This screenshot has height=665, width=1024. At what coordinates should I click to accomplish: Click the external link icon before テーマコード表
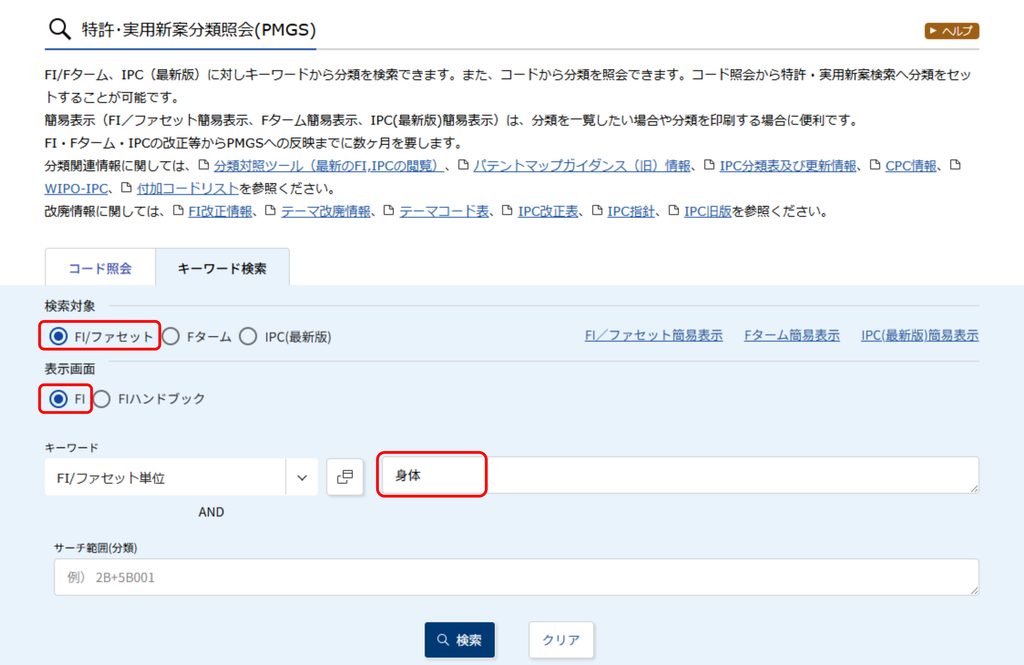point(389,211)
